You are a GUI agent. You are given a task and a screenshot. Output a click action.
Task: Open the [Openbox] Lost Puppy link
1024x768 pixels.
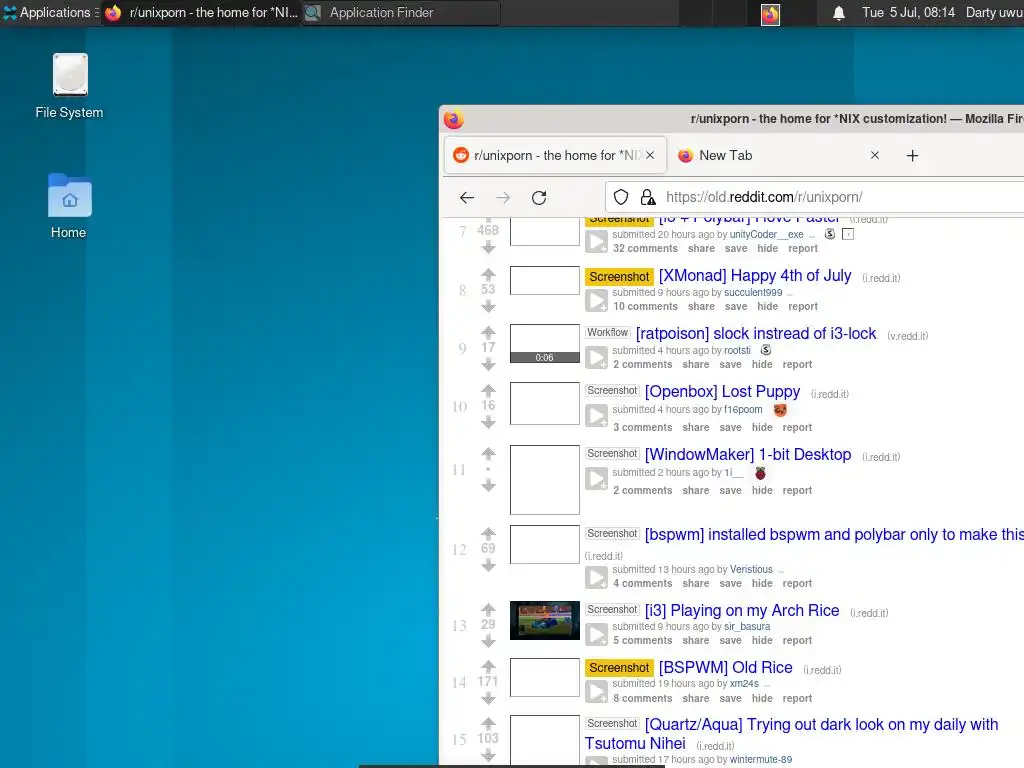tap(722, 392)
